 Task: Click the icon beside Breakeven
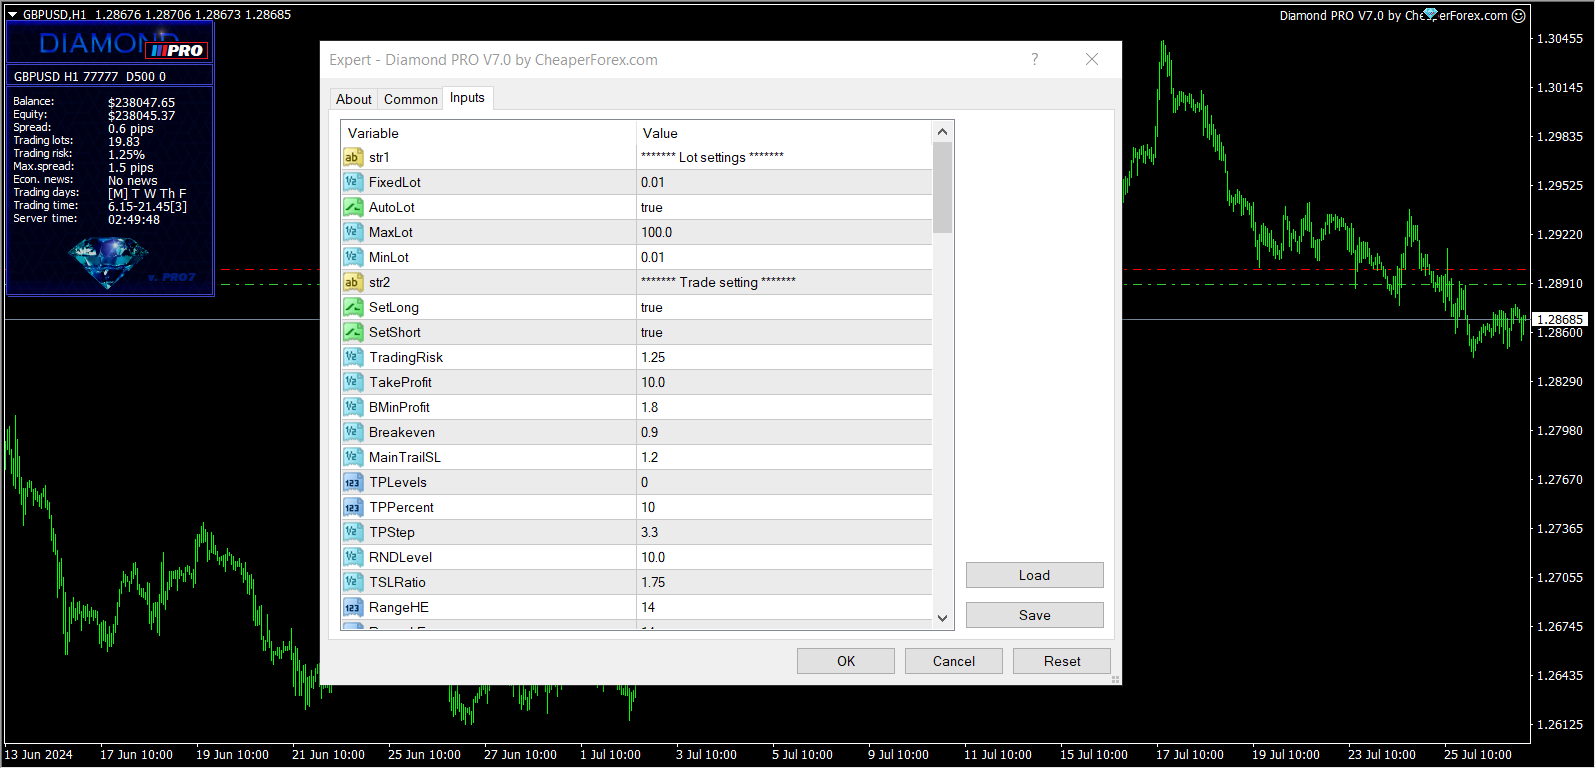[353, 432]
